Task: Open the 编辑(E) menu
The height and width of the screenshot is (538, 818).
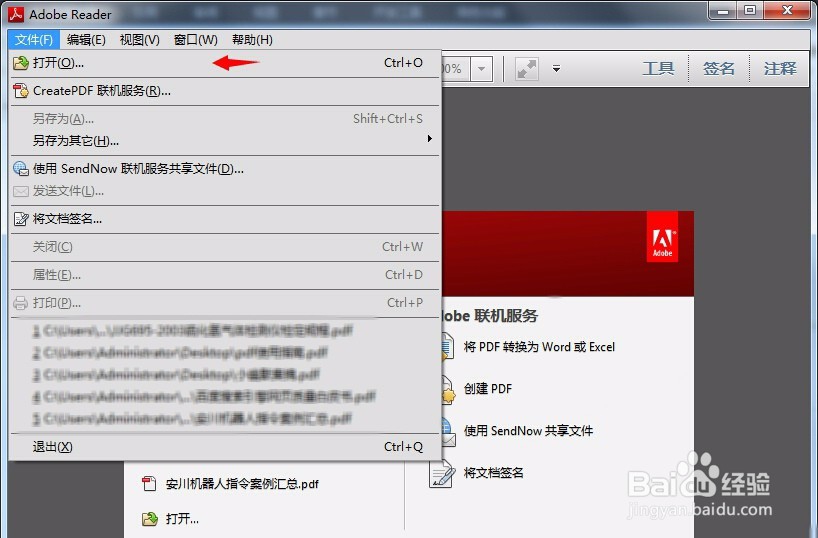Action: 86,40
